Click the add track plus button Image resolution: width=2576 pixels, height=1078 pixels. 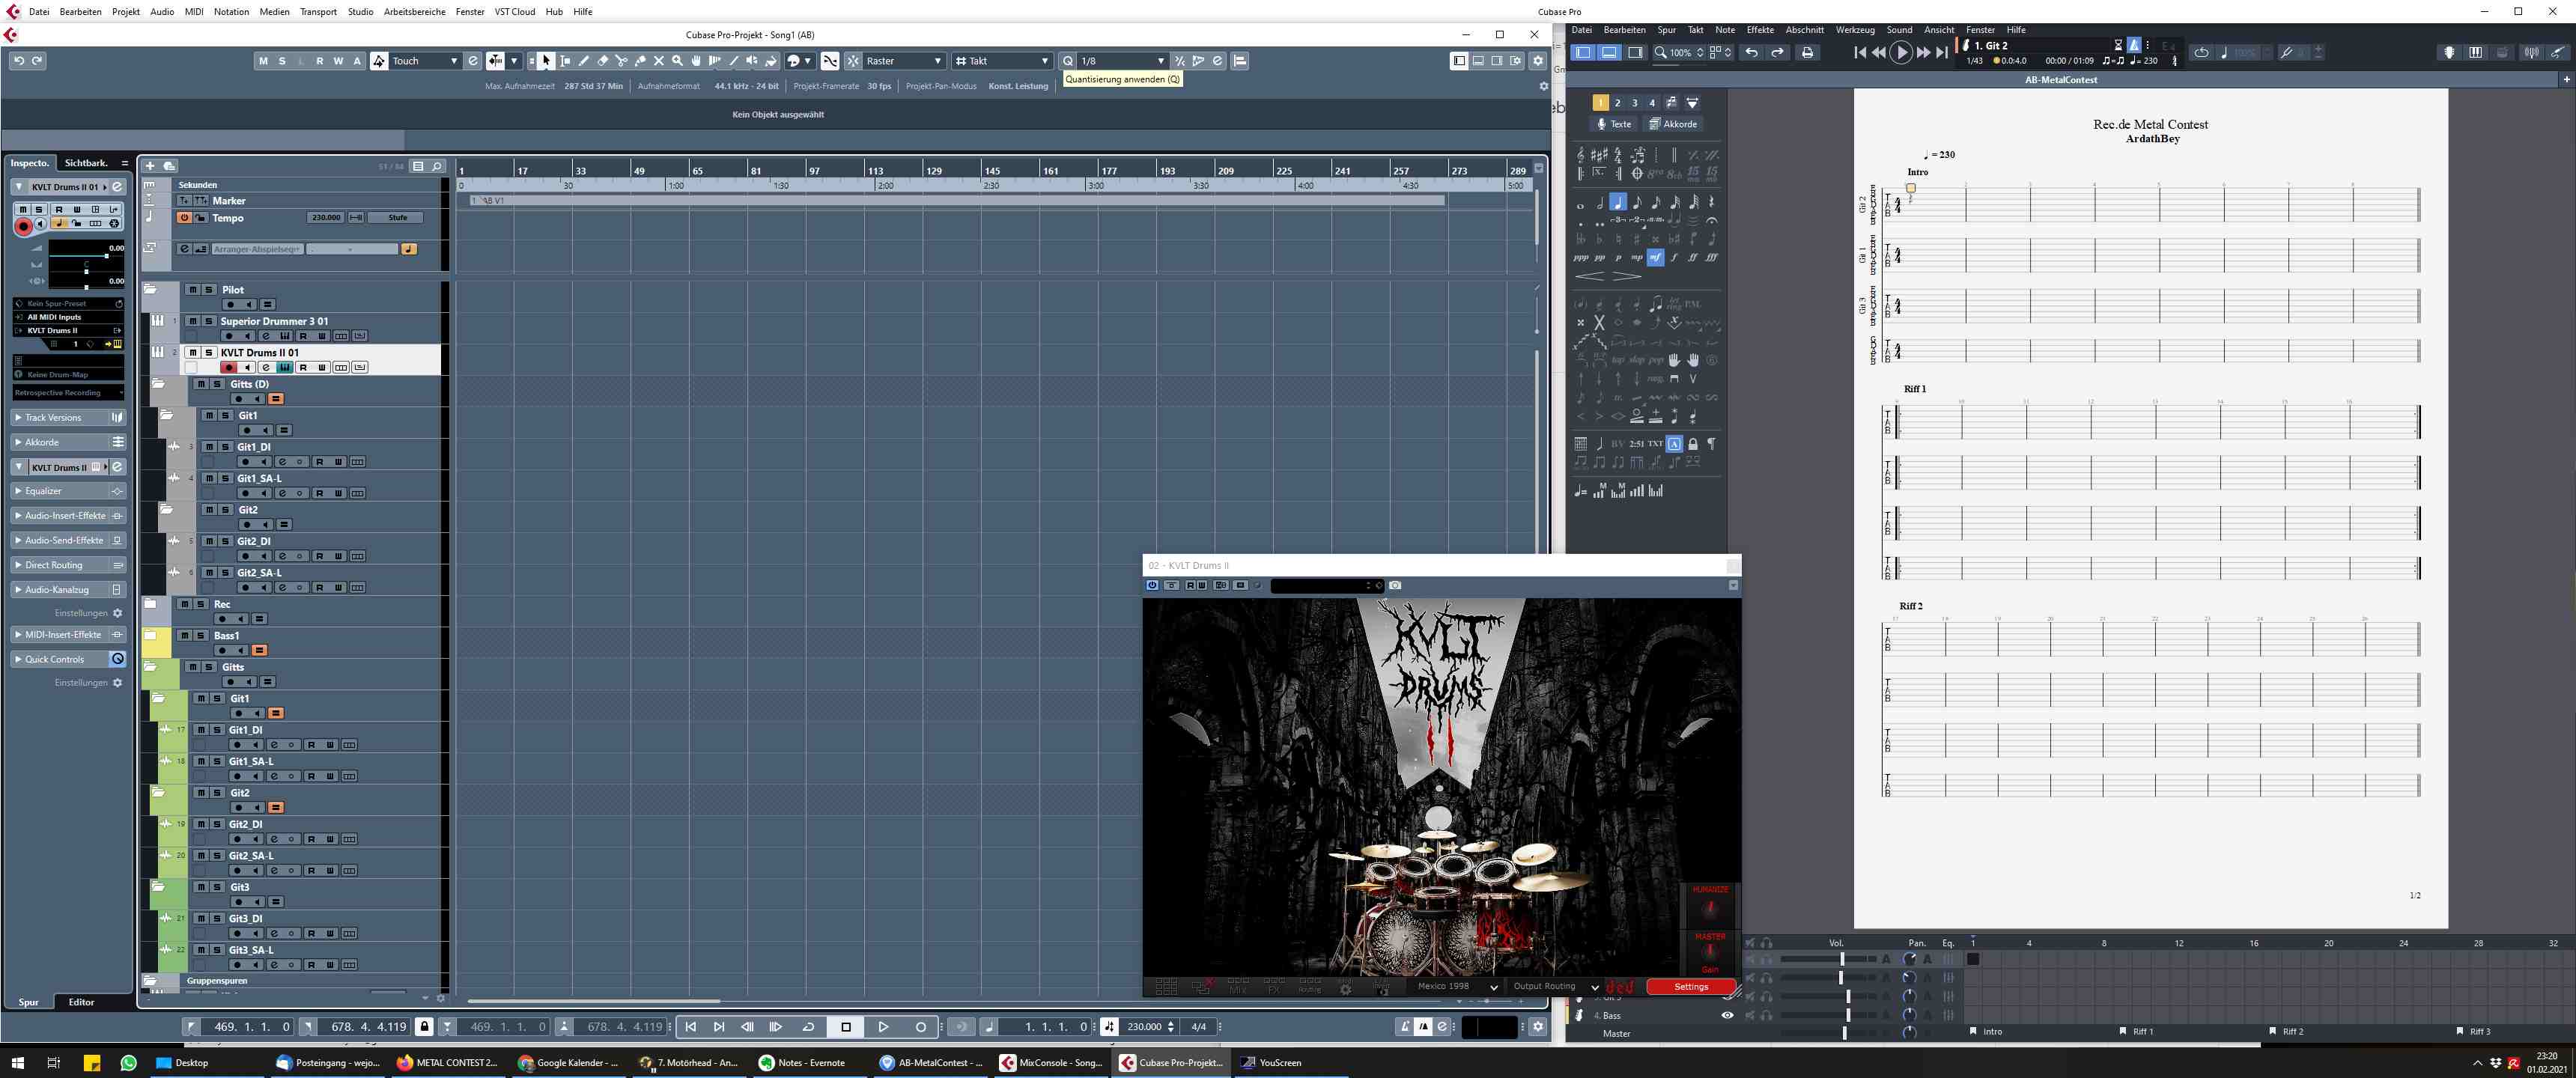coord(150,166)
